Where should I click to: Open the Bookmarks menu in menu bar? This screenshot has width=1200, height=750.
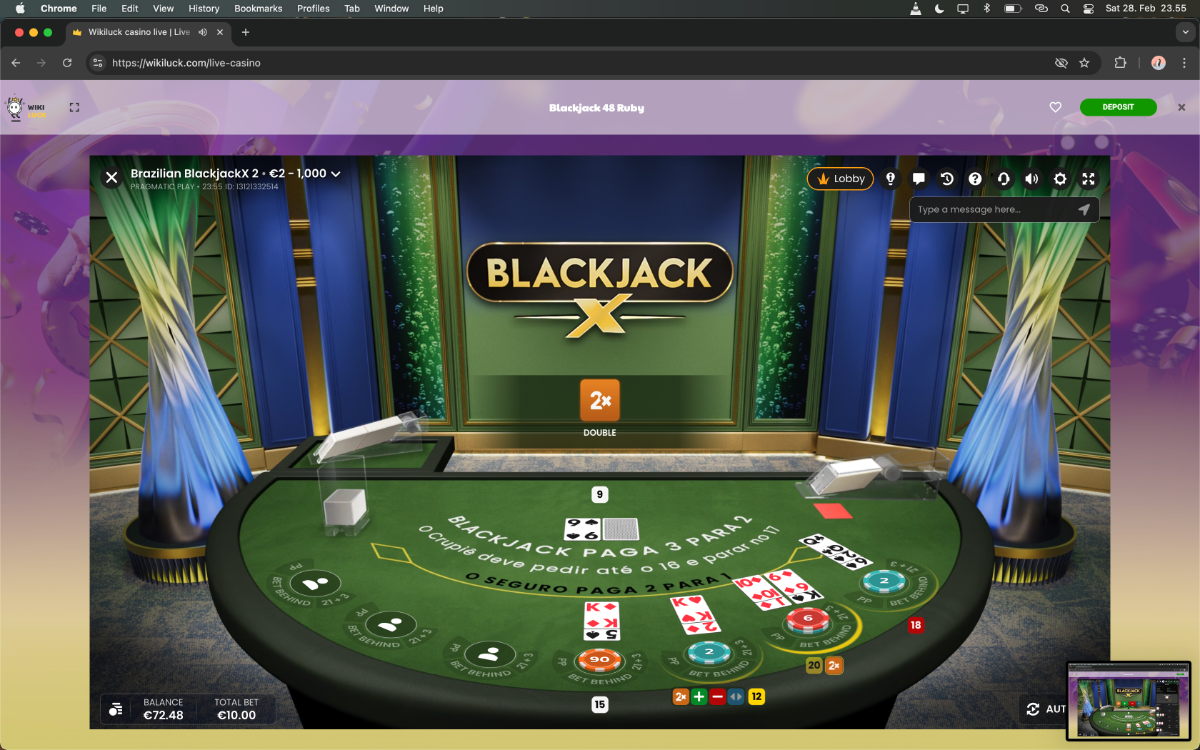tap(258, 8)
